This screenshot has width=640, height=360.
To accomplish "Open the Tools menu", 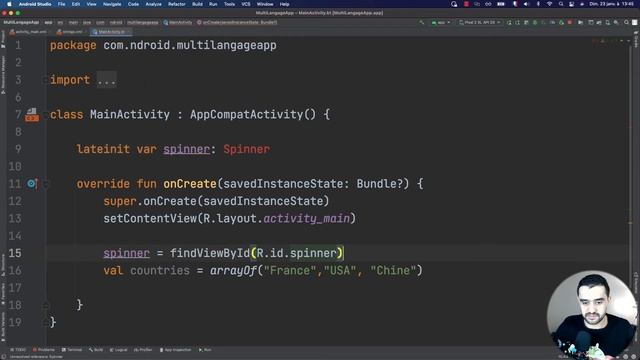I will click(x=229, y=4).
